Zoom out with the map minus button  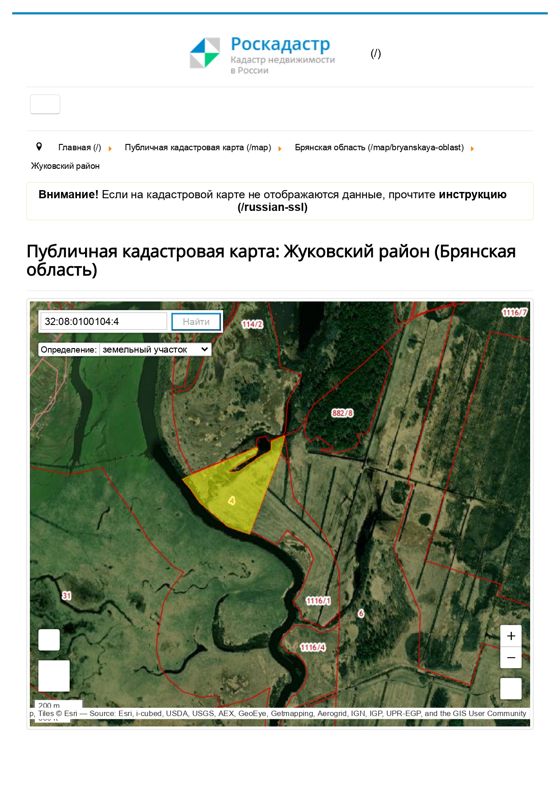click(x=511, y=657)
